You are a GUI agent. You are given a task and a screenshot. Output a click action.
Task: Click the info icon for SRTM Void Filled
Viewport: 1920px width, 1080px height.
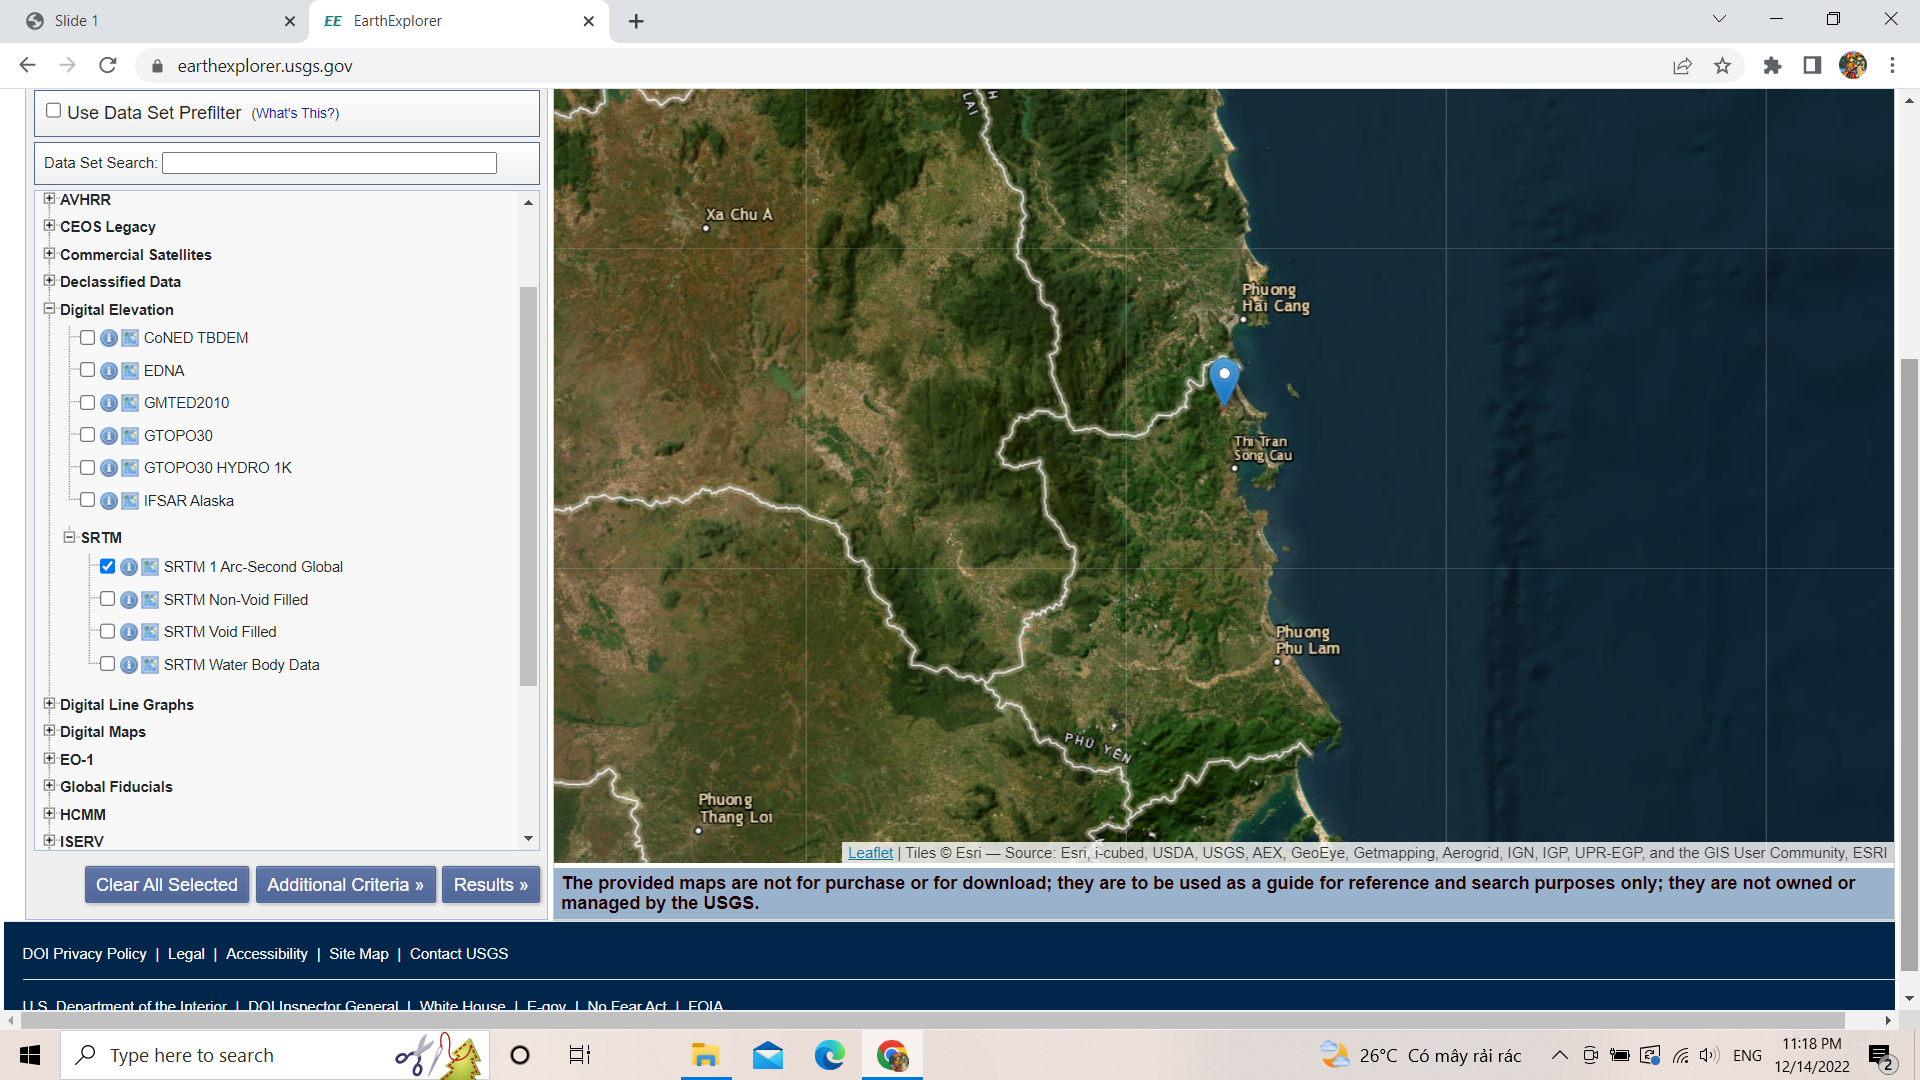tap(129, 632)
